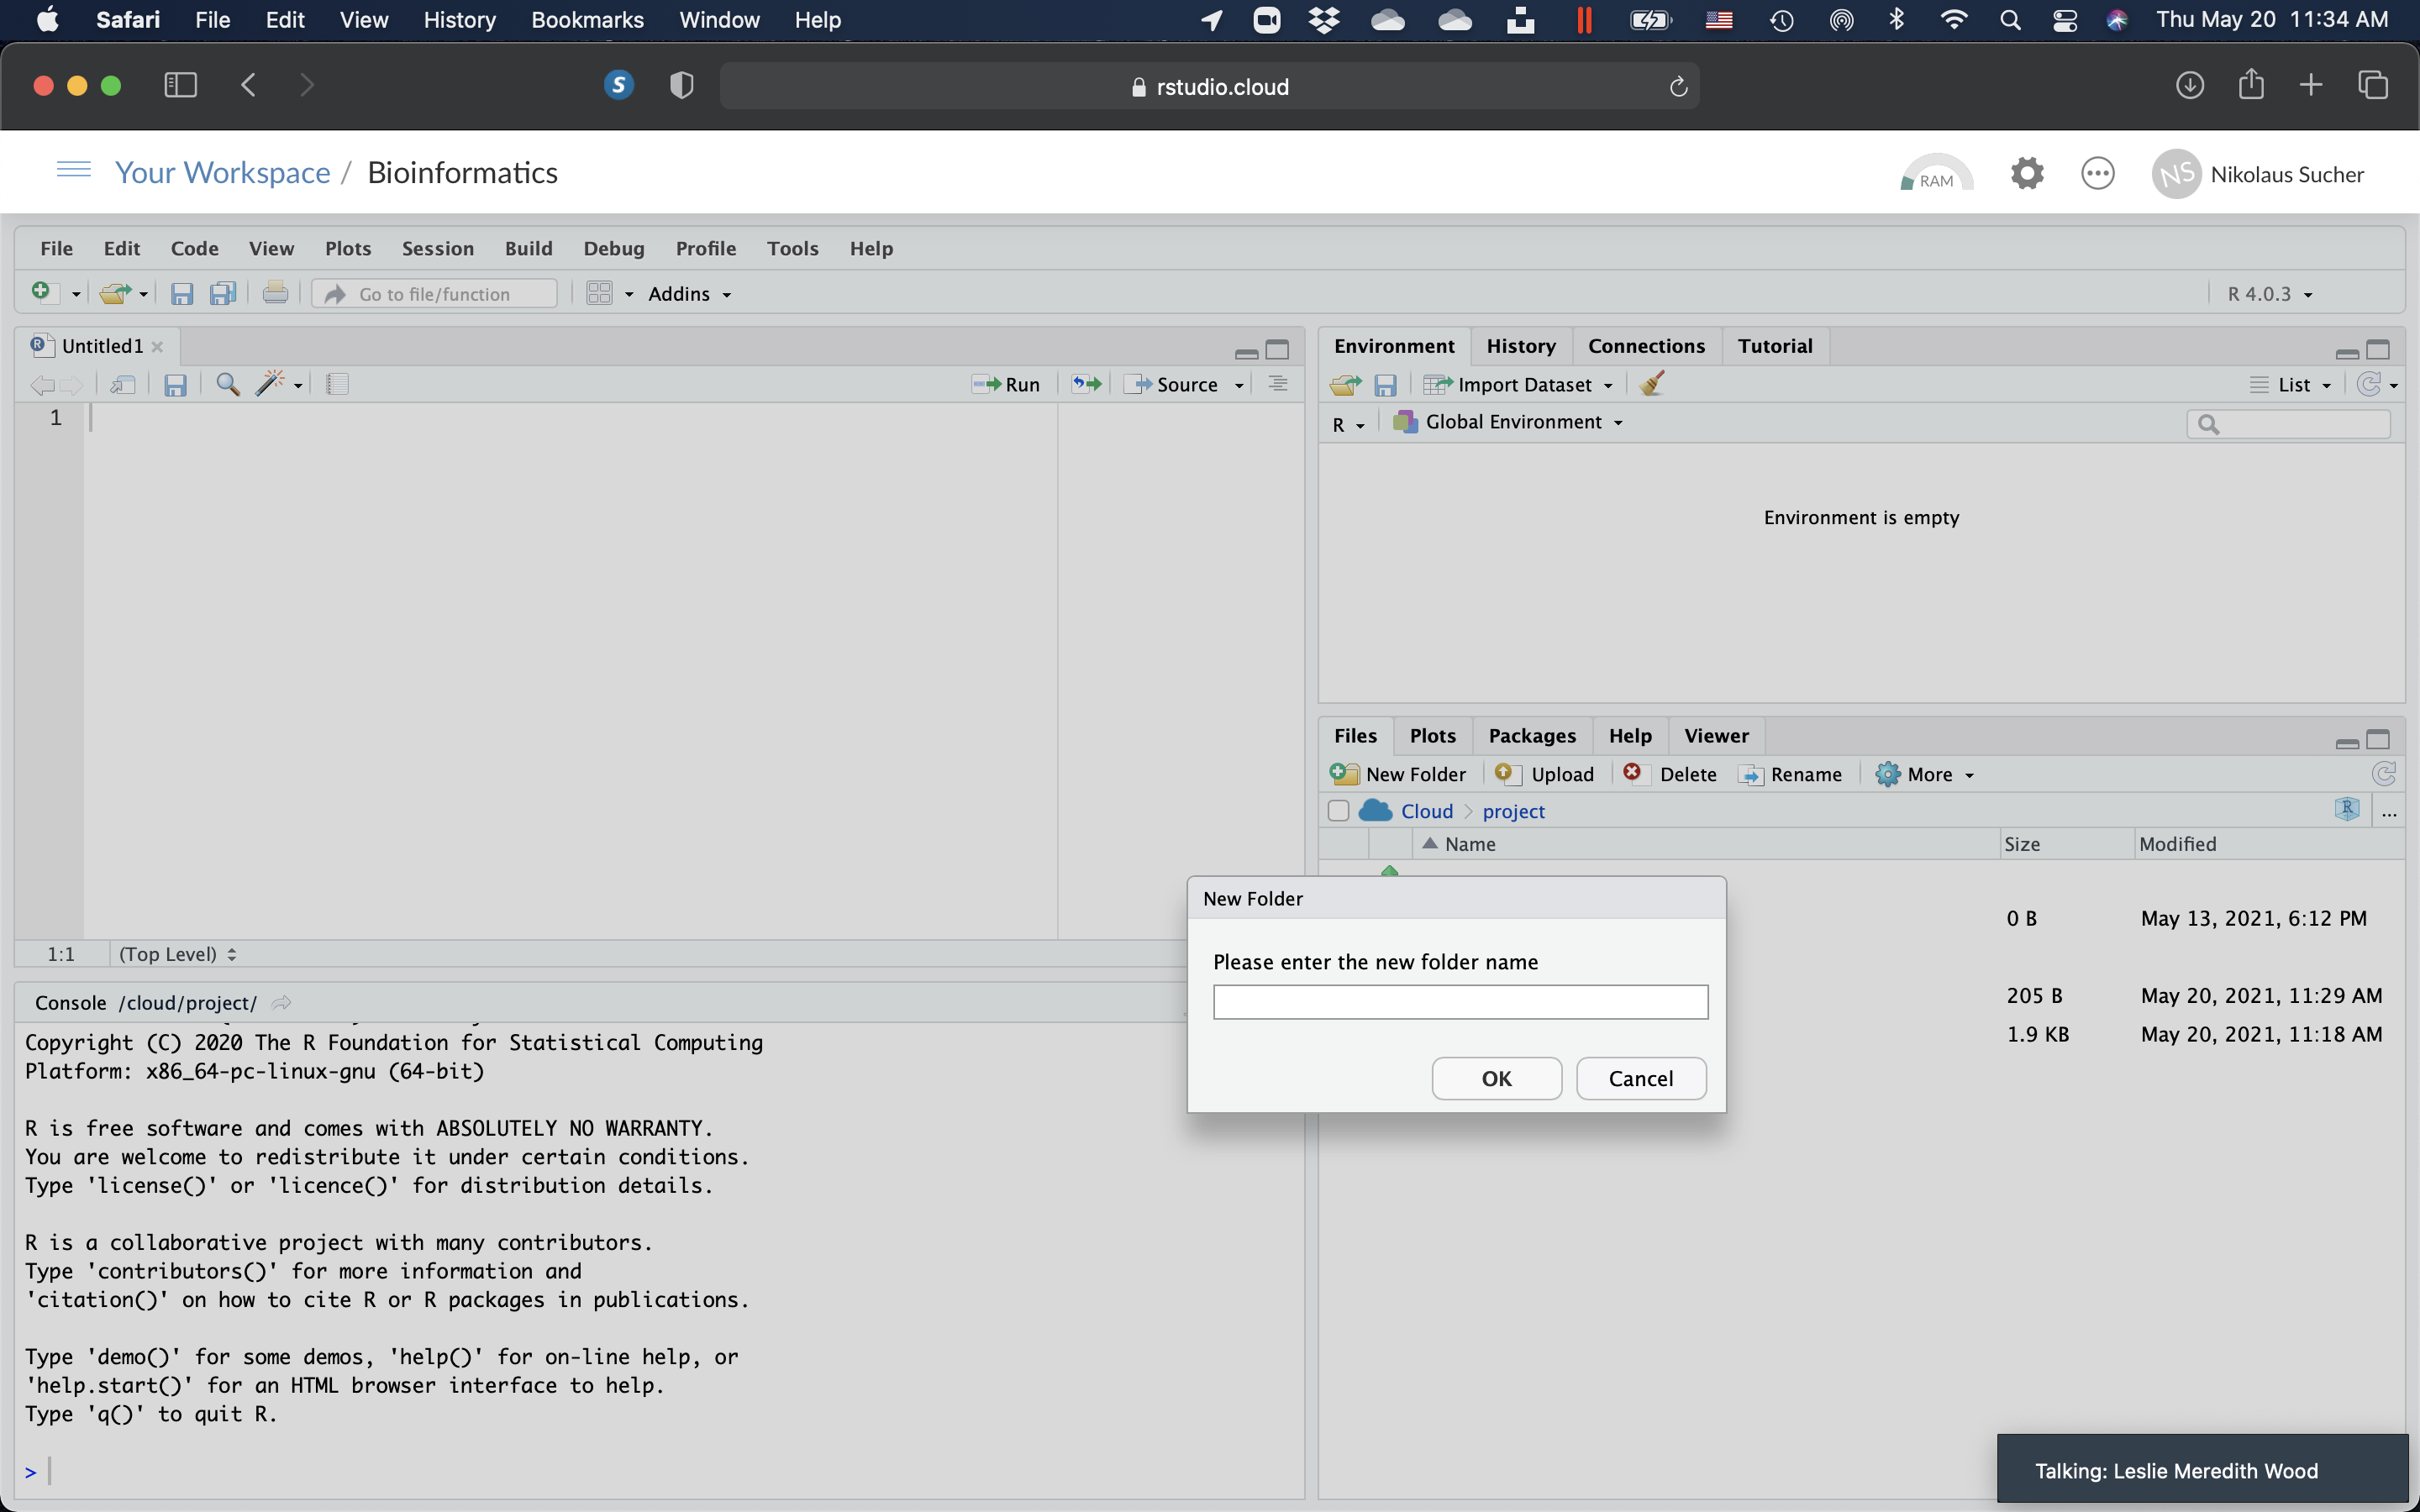Open the Code menu in menu bar
The image size is (2420, 1512).
pos(192,247)
